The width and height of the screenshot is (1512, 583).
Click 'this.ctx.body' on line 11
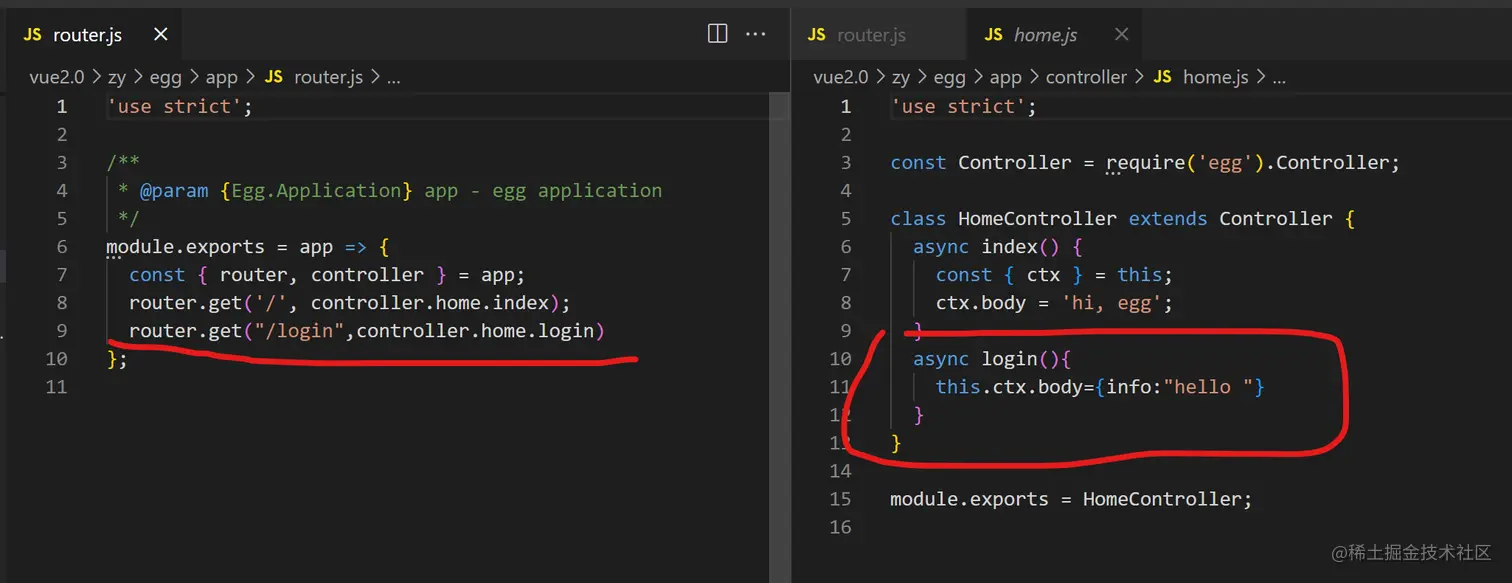[1009, 387]
